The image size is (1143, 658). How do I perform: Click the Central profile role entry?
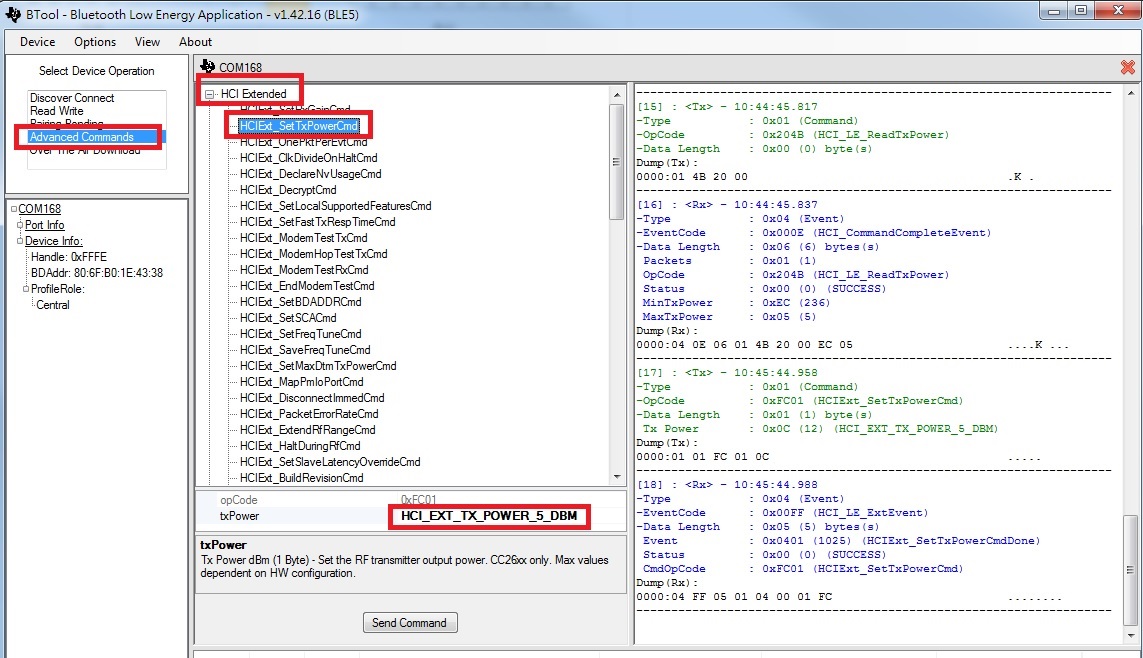coord(53,305)
